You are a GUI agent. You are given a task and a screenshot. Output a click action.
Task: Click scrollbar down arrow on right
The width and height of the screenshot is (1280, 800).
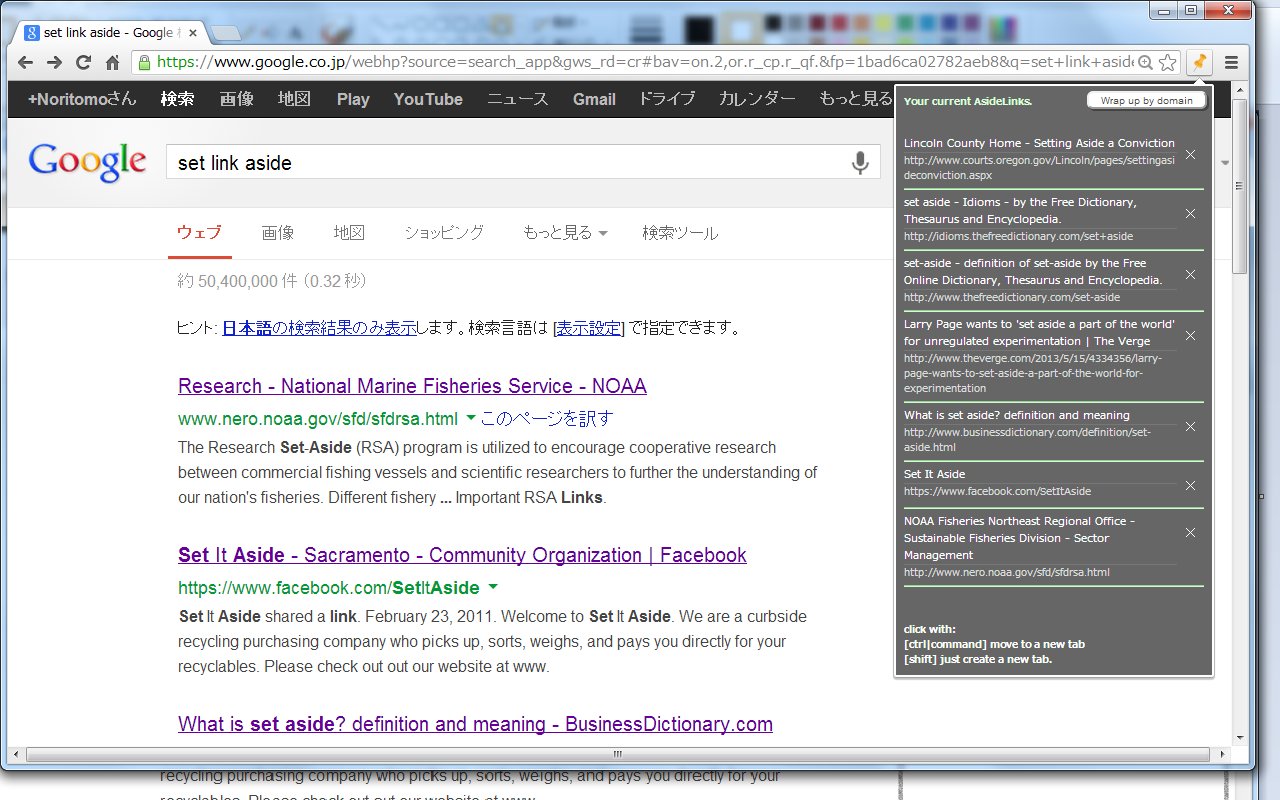point(1240,736)
